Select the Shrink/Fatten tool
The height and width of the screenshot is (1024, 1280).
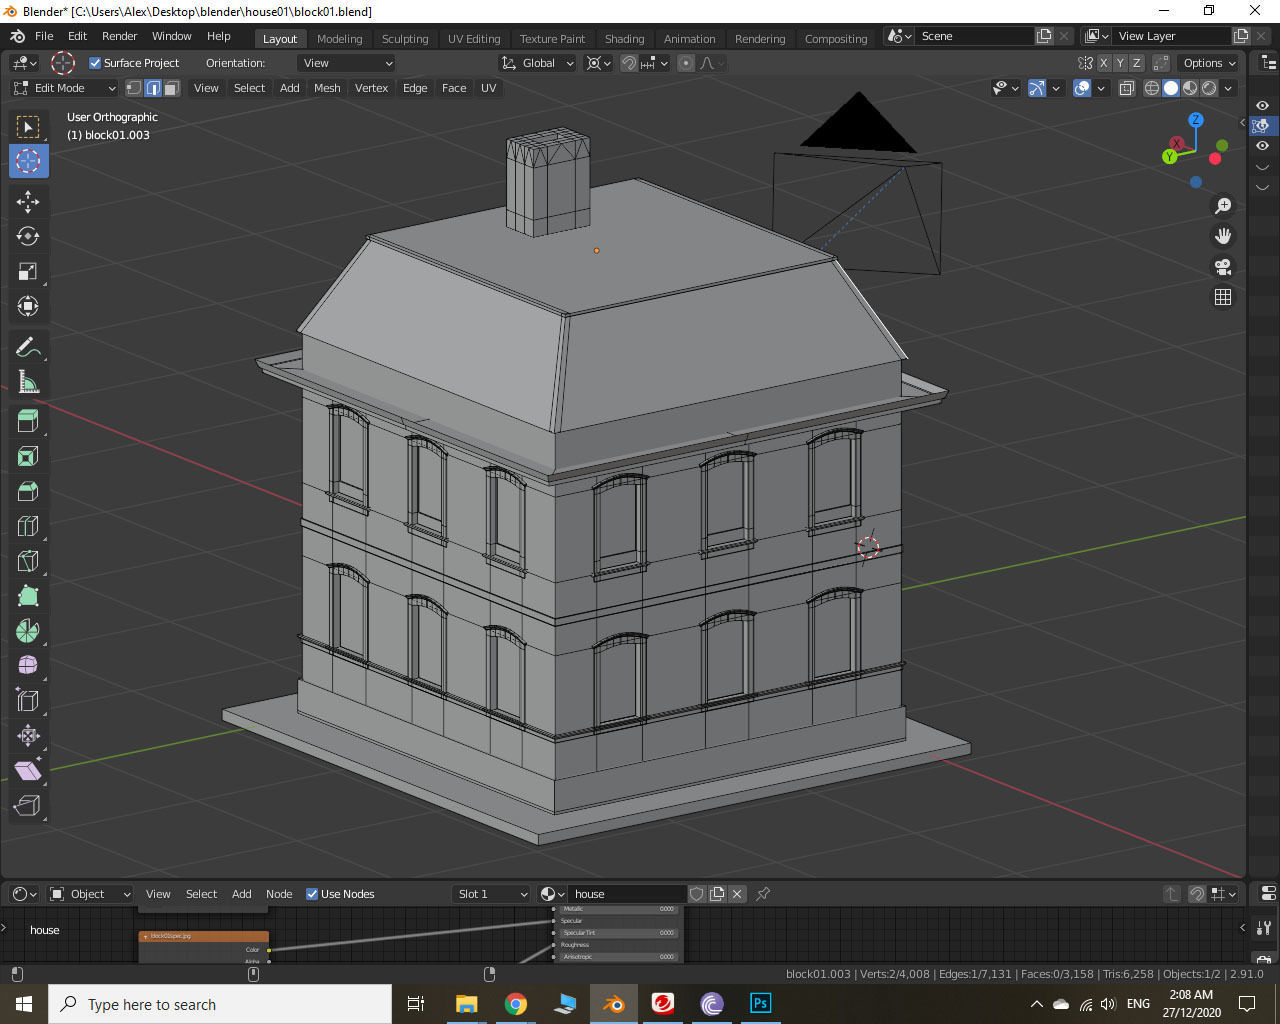tap(28, 736)
